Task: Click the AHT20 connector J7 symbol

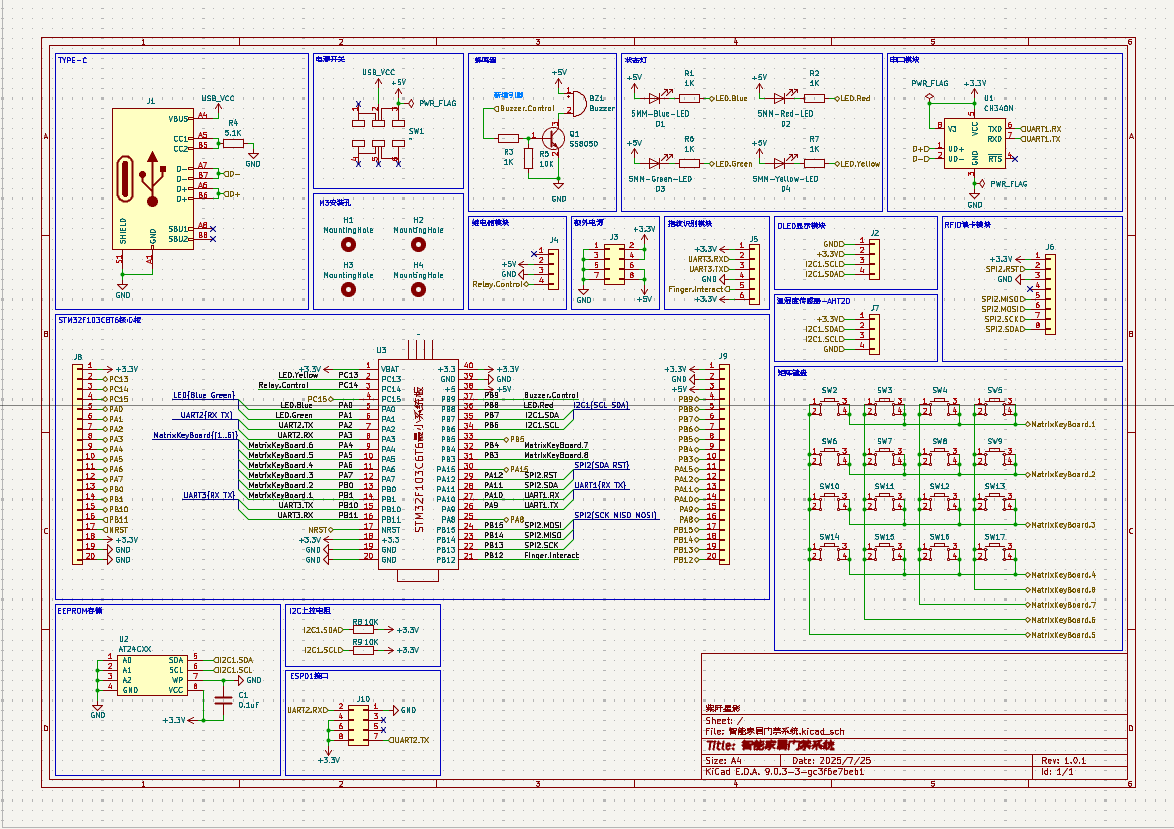Action: (875, 334)
